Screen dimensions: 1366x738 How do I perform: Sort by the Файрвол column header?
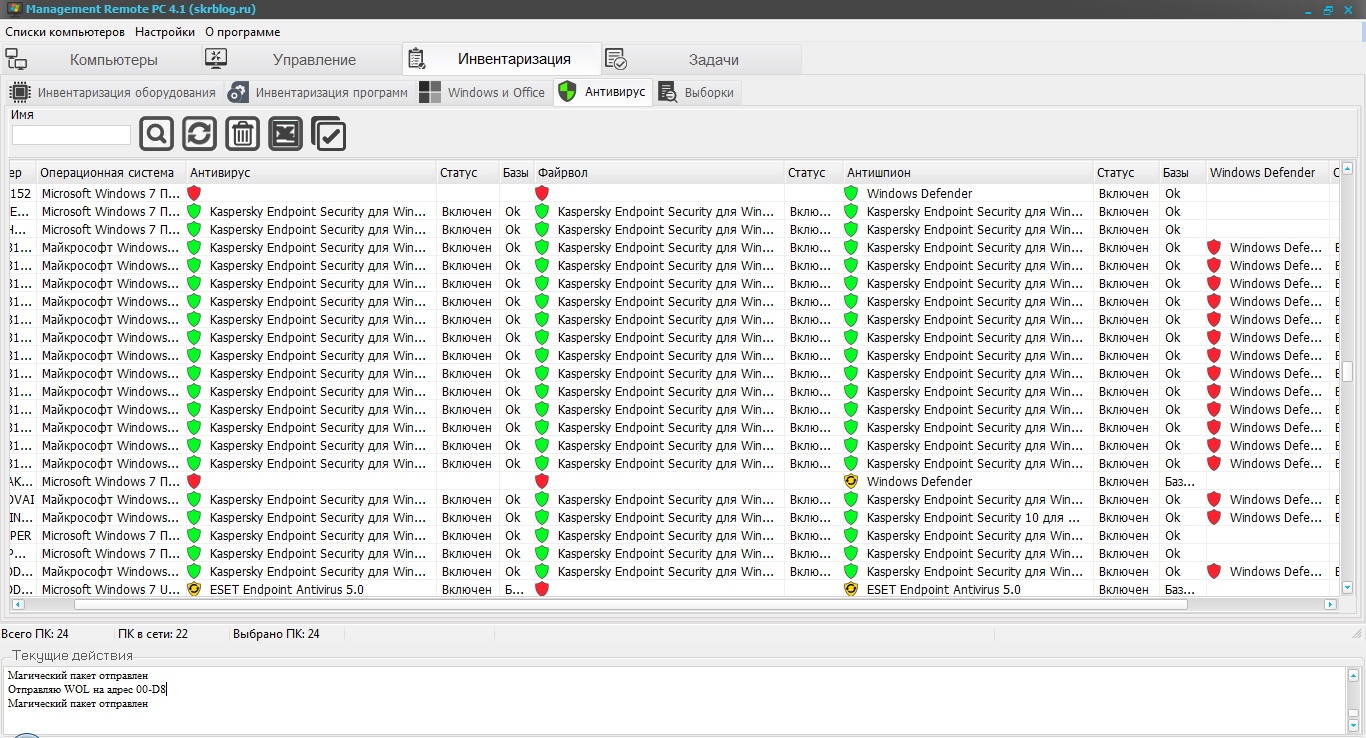[x=658, y=173]
